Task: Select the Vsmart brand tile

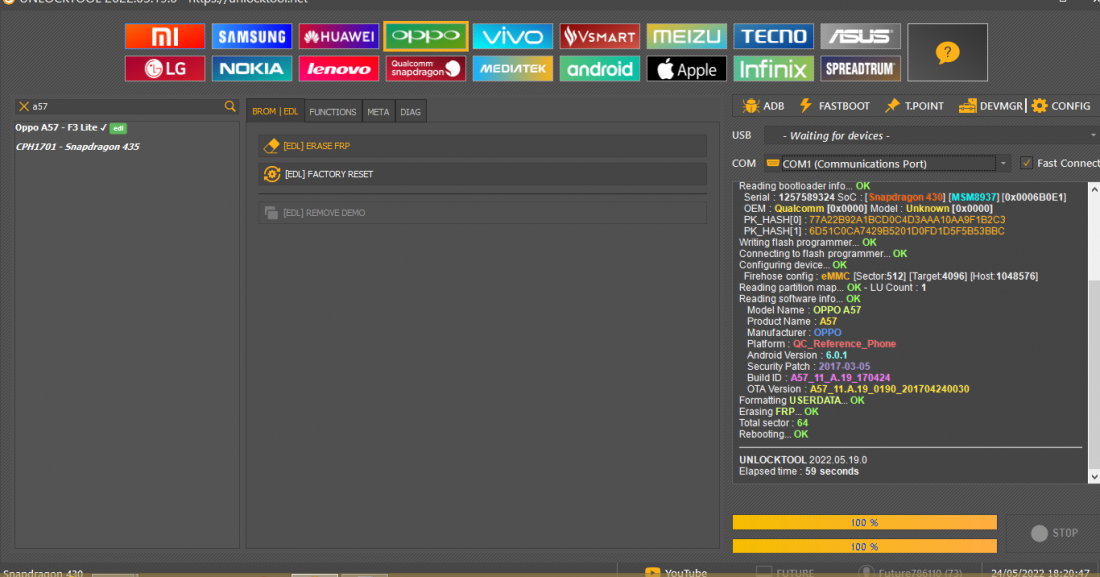Action: tap(600, 37)
